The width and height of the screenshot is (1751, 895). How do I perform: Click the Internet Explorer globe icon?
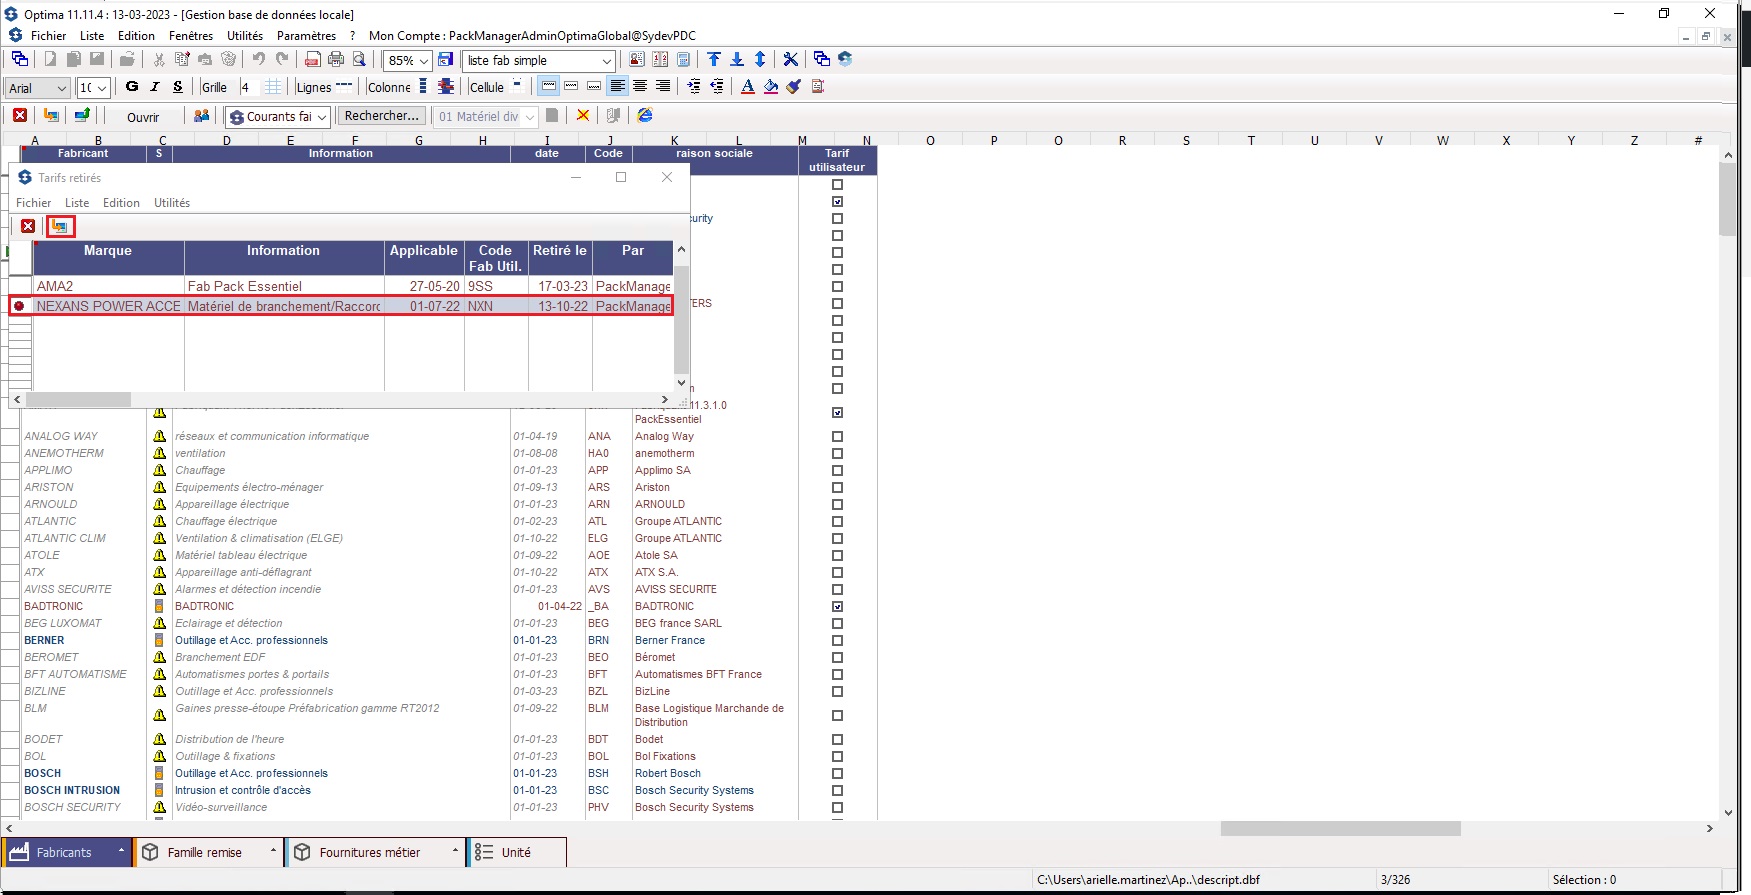(x=645, y=116)
